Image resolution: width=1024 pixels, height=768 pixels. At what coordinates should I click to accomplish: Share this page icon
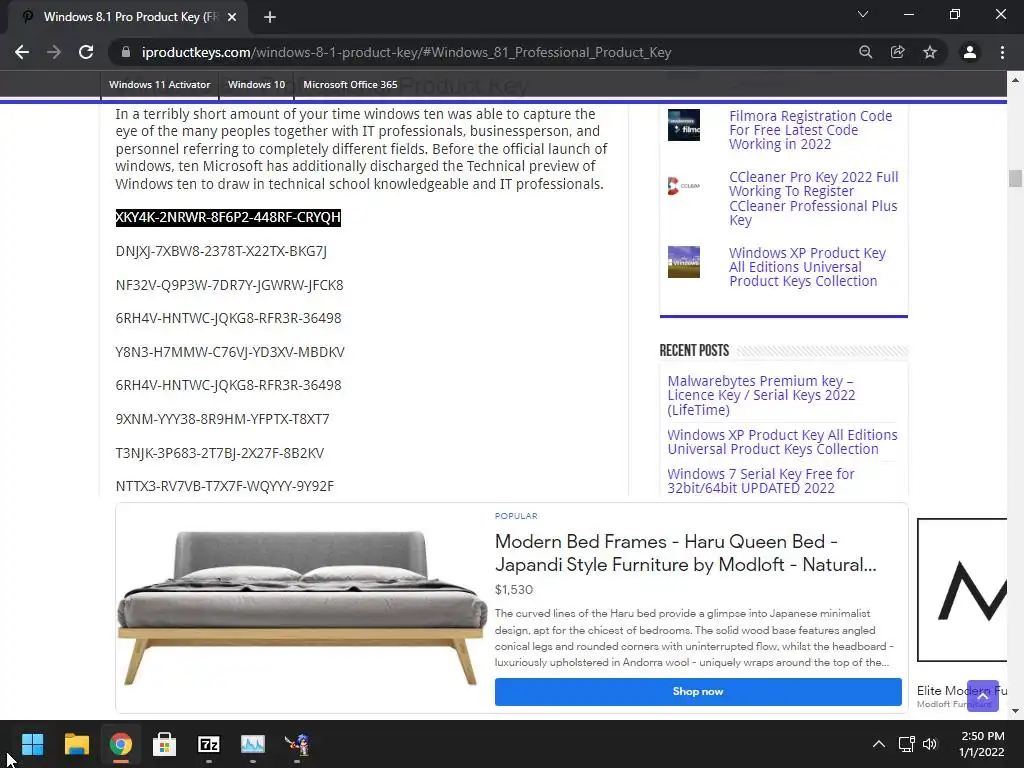[x=897, y=52]
